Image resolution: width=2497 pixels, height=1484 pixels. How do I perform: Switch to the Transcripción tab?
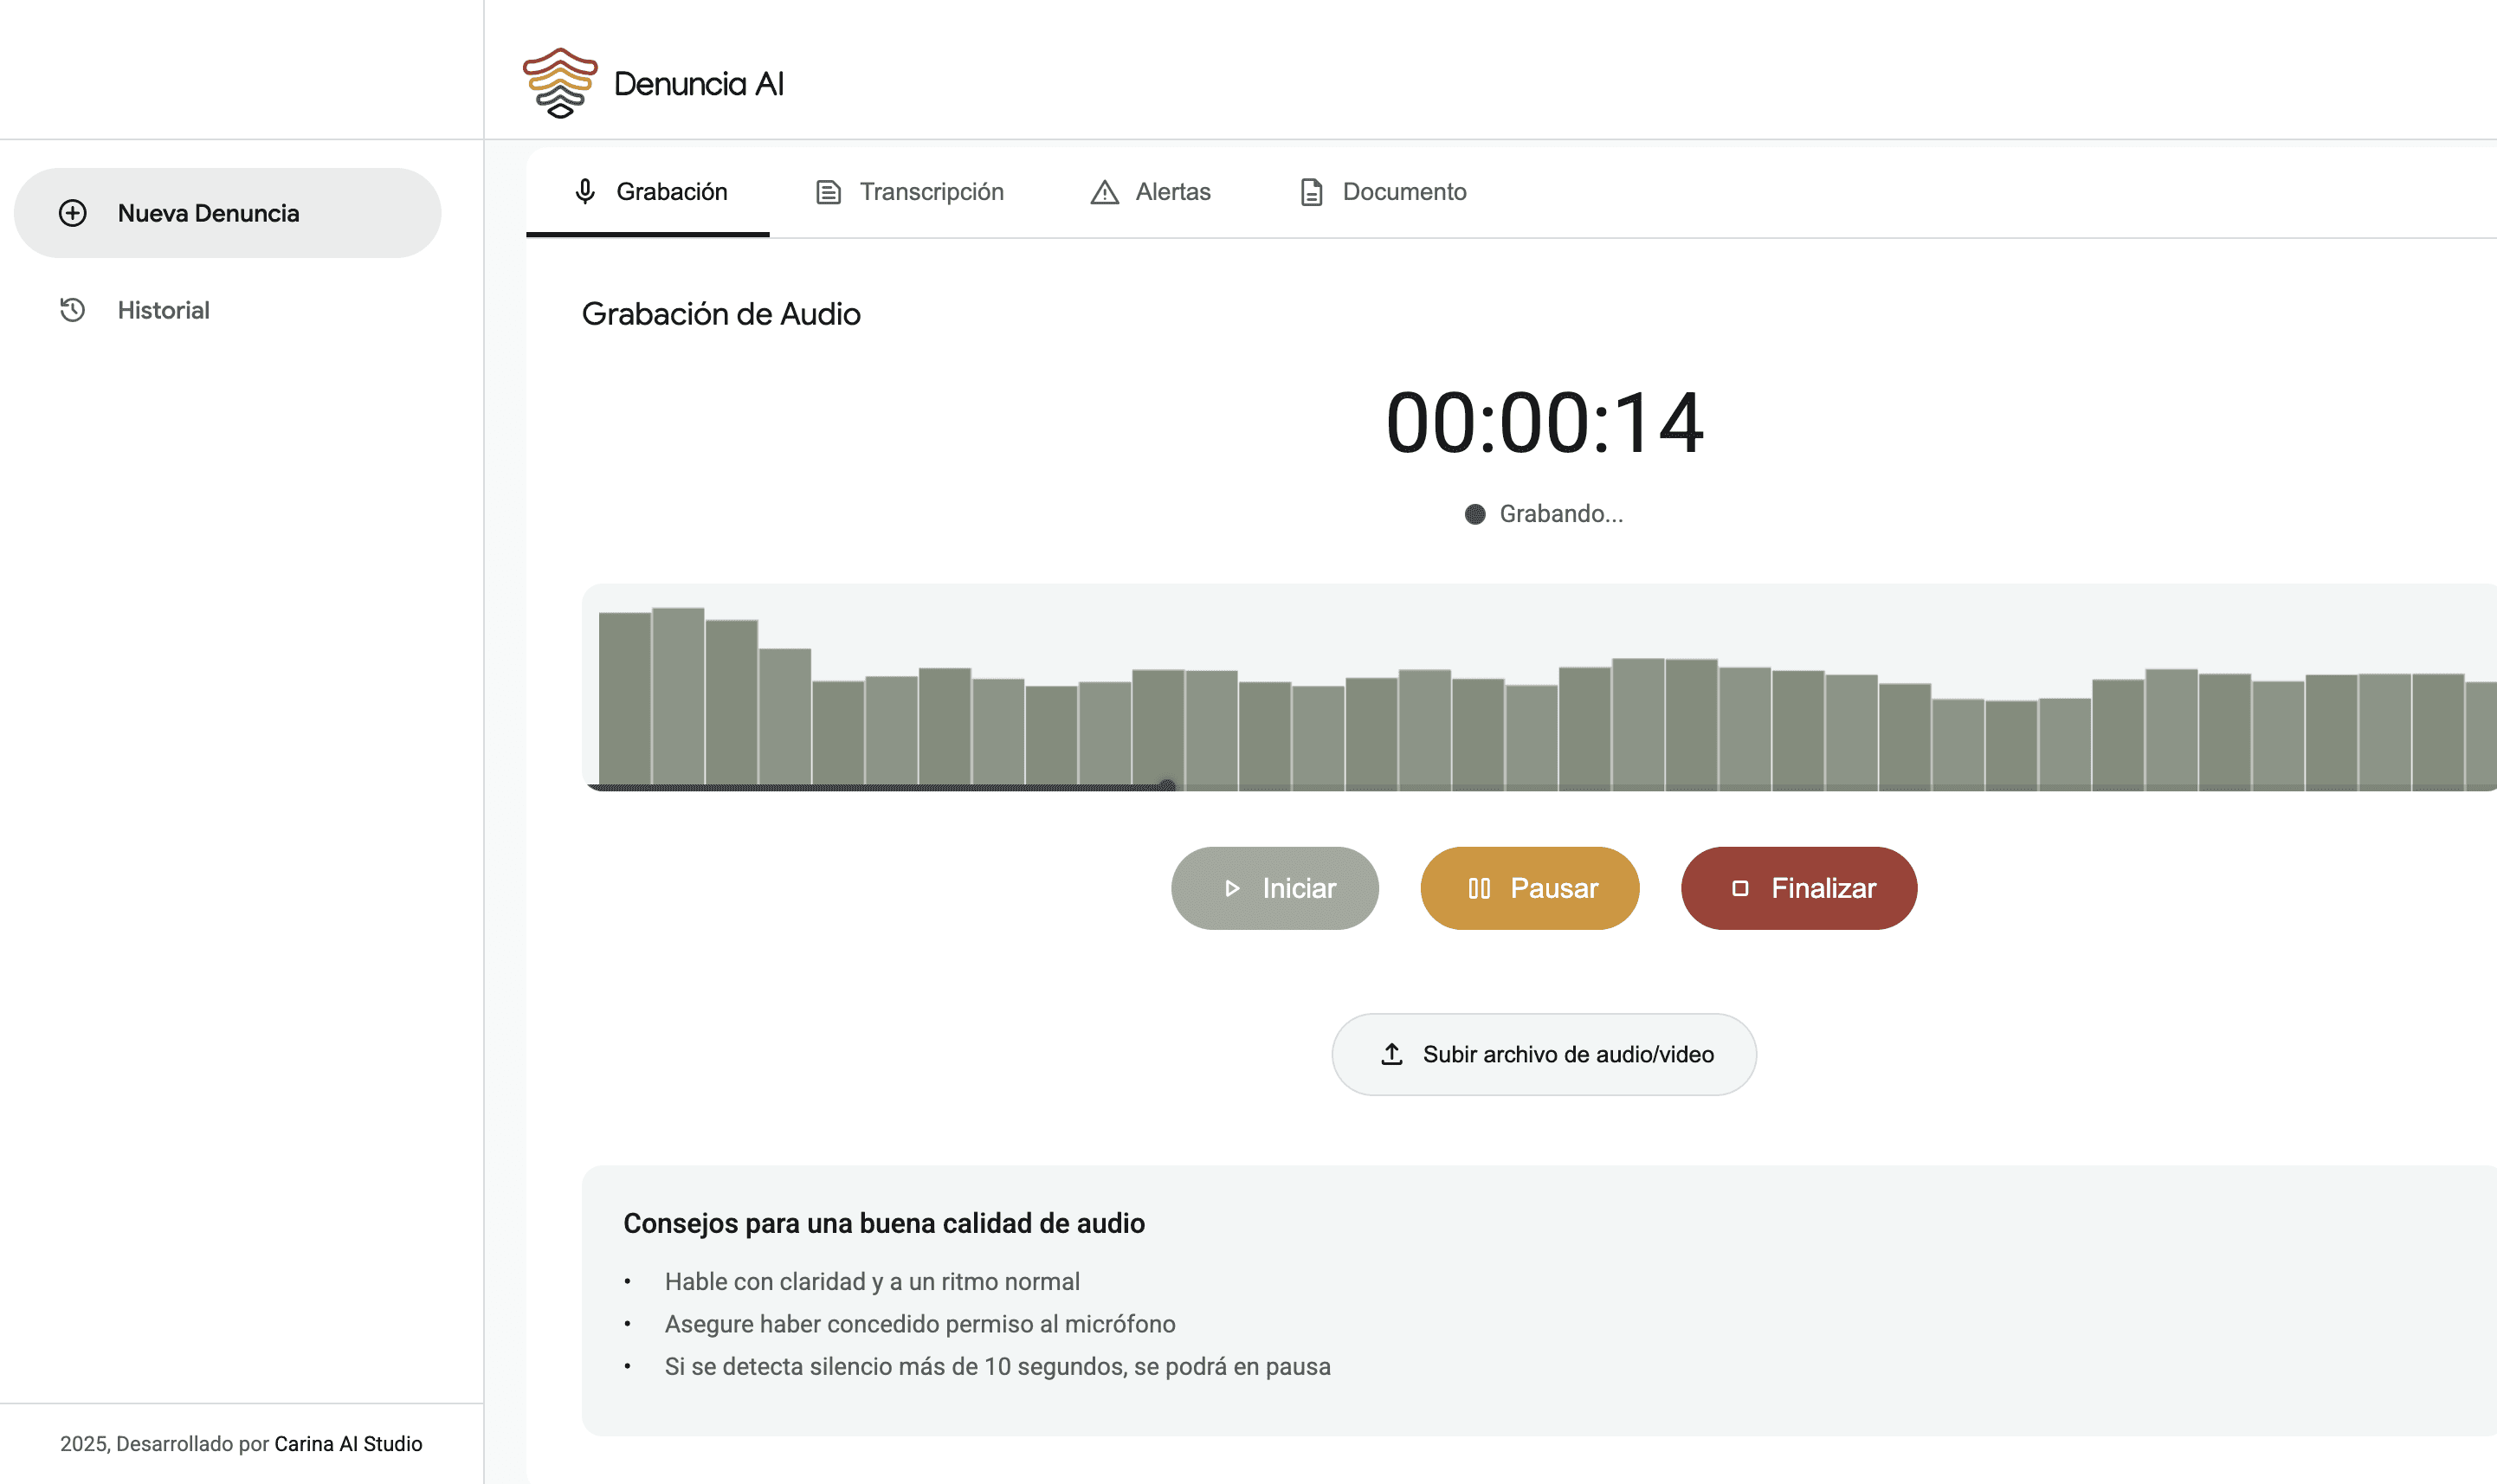pyautogui.click(x=930, y=192)
